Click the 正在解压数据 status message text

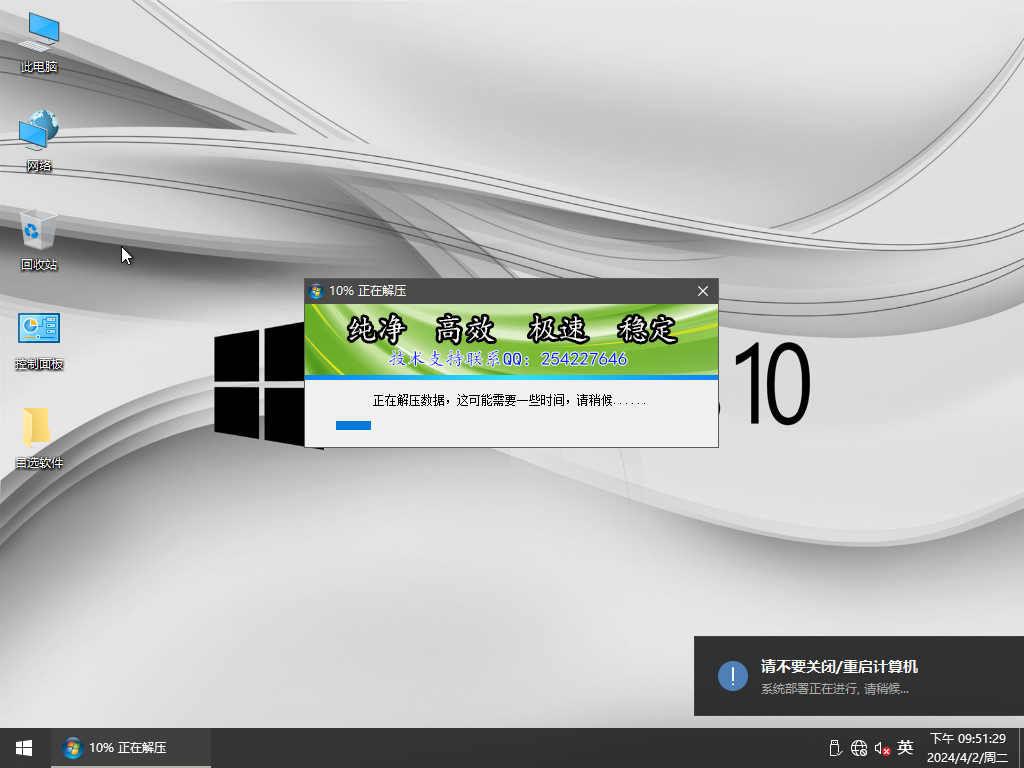point(509,400)
